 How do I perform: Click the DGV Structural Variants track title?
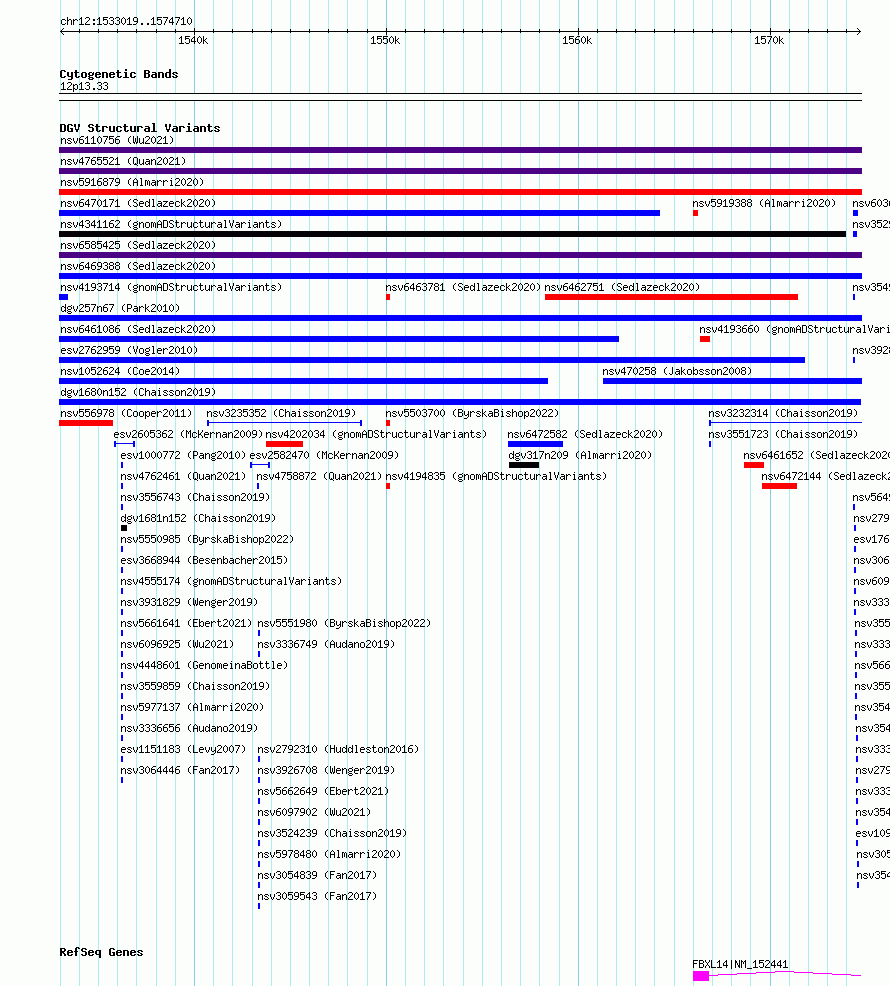pos(140,128)
